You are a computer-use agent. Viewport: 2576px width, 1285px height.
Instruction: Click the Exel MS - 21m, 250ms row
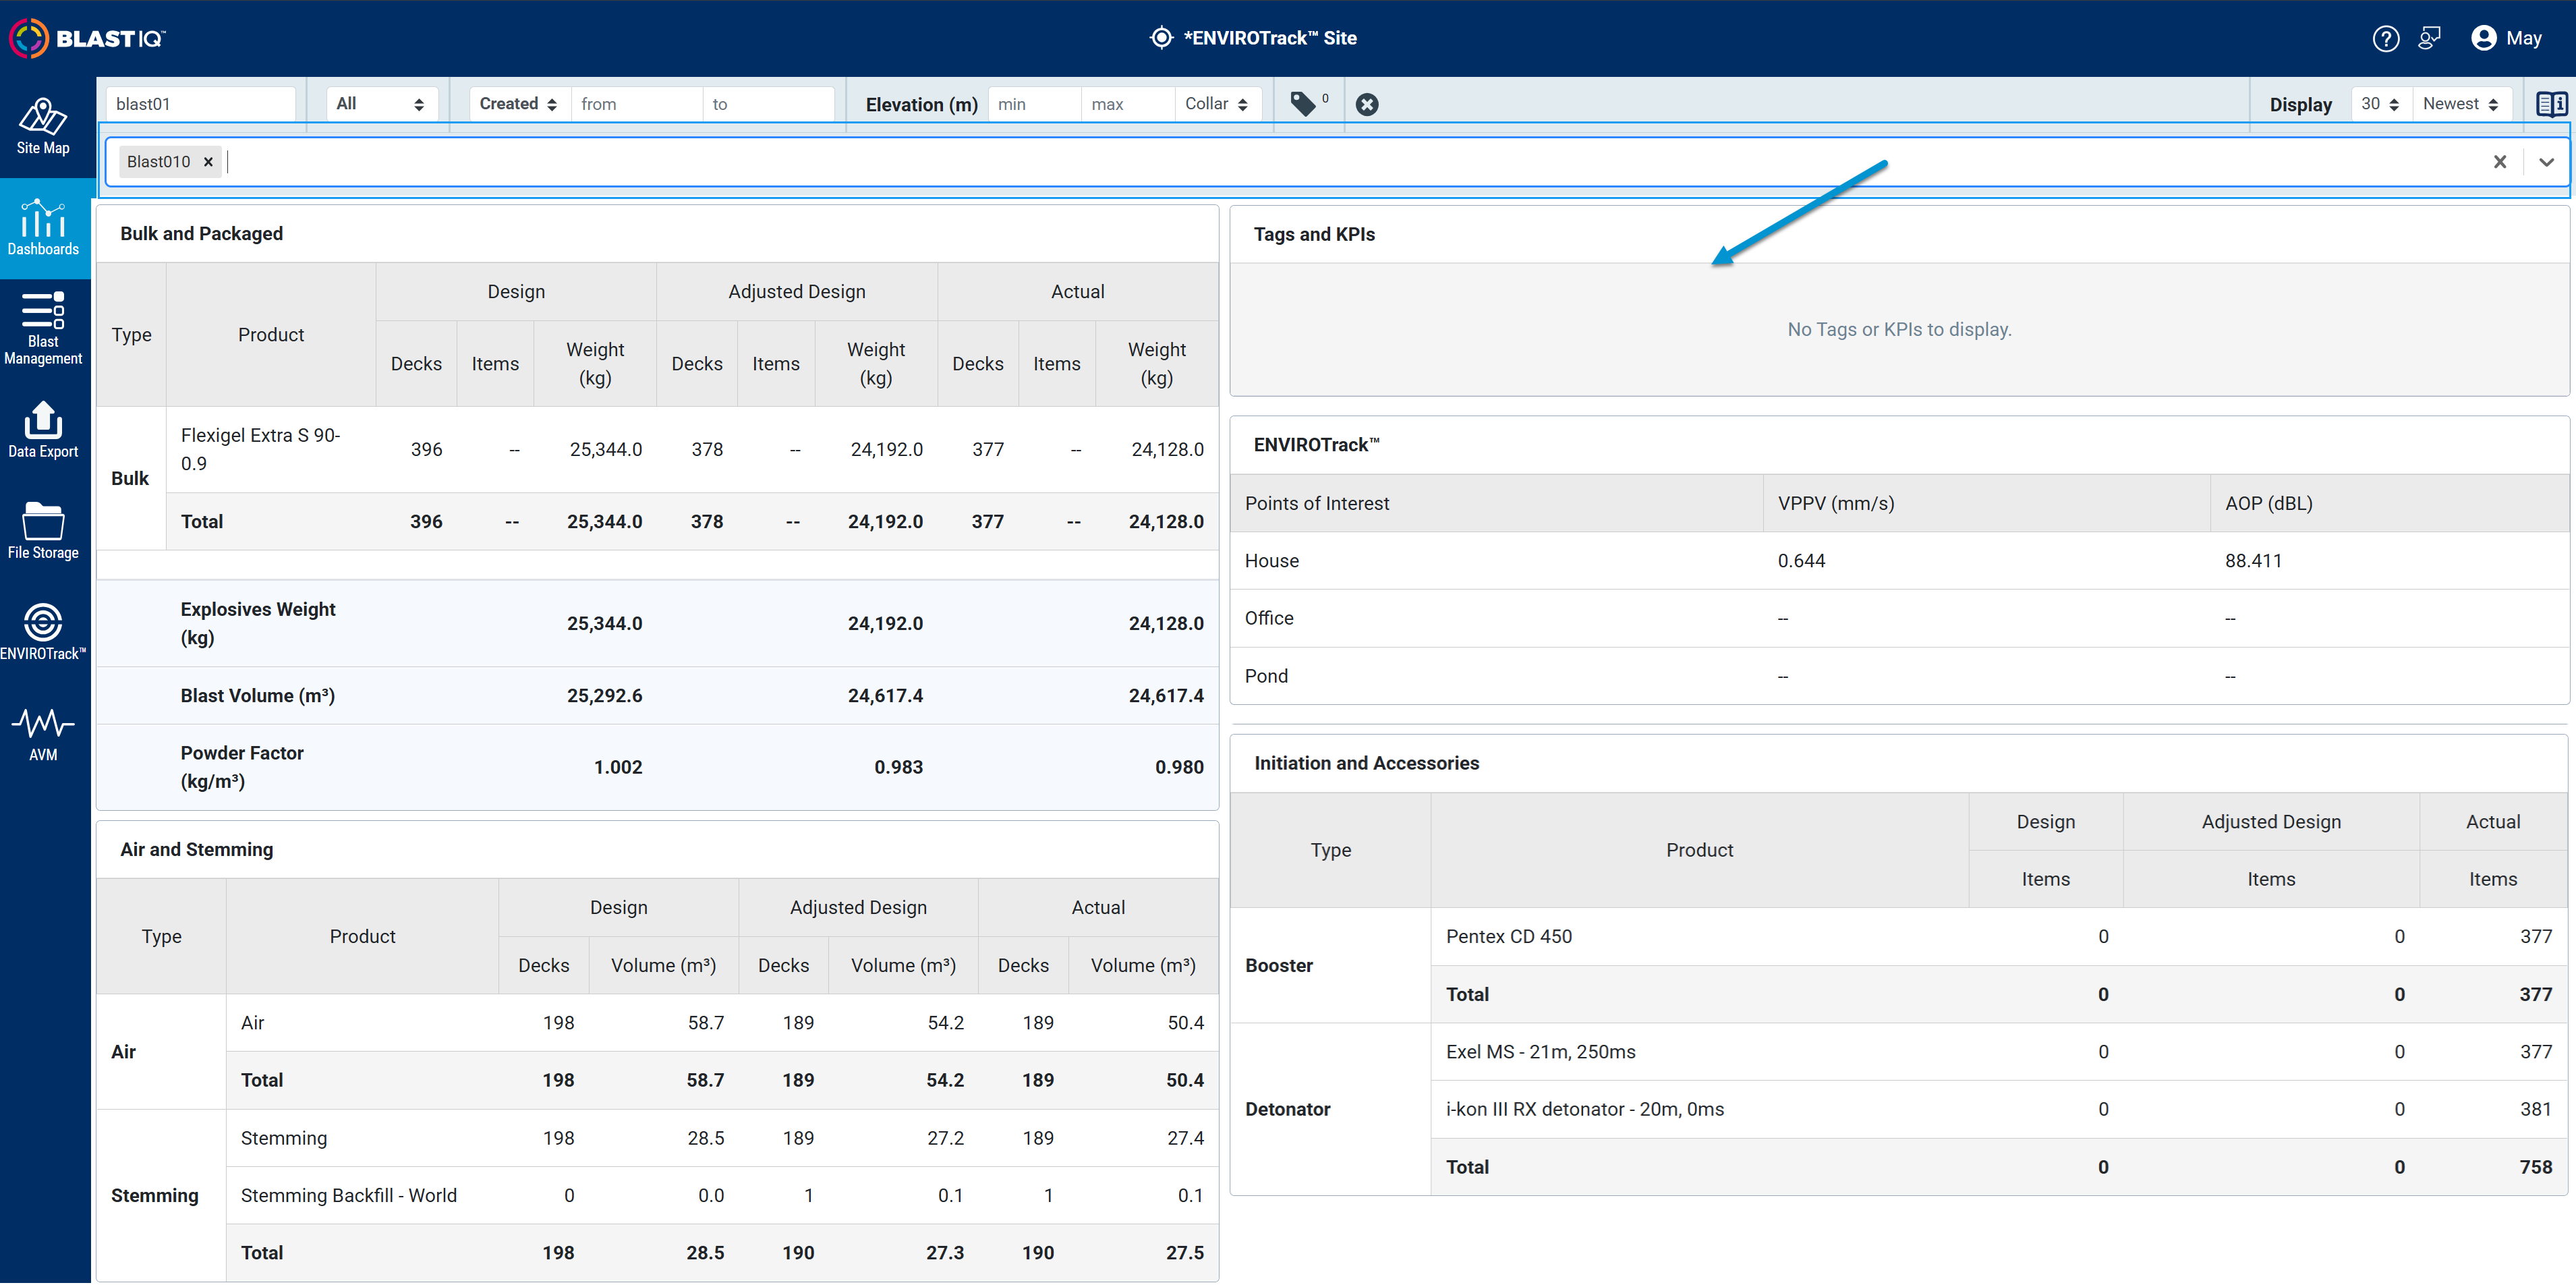coord(1998,1051)
